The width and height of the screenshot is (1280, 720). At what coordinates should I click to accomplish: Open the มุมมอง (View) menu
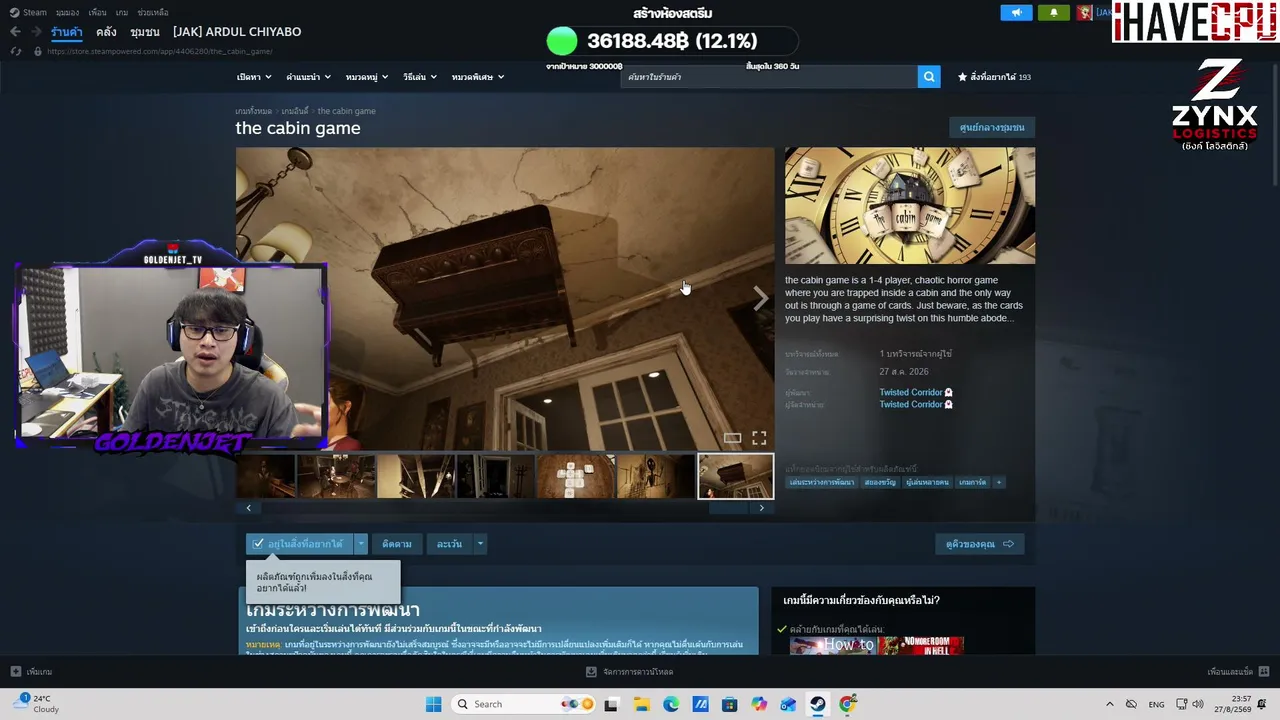[67, 12]
